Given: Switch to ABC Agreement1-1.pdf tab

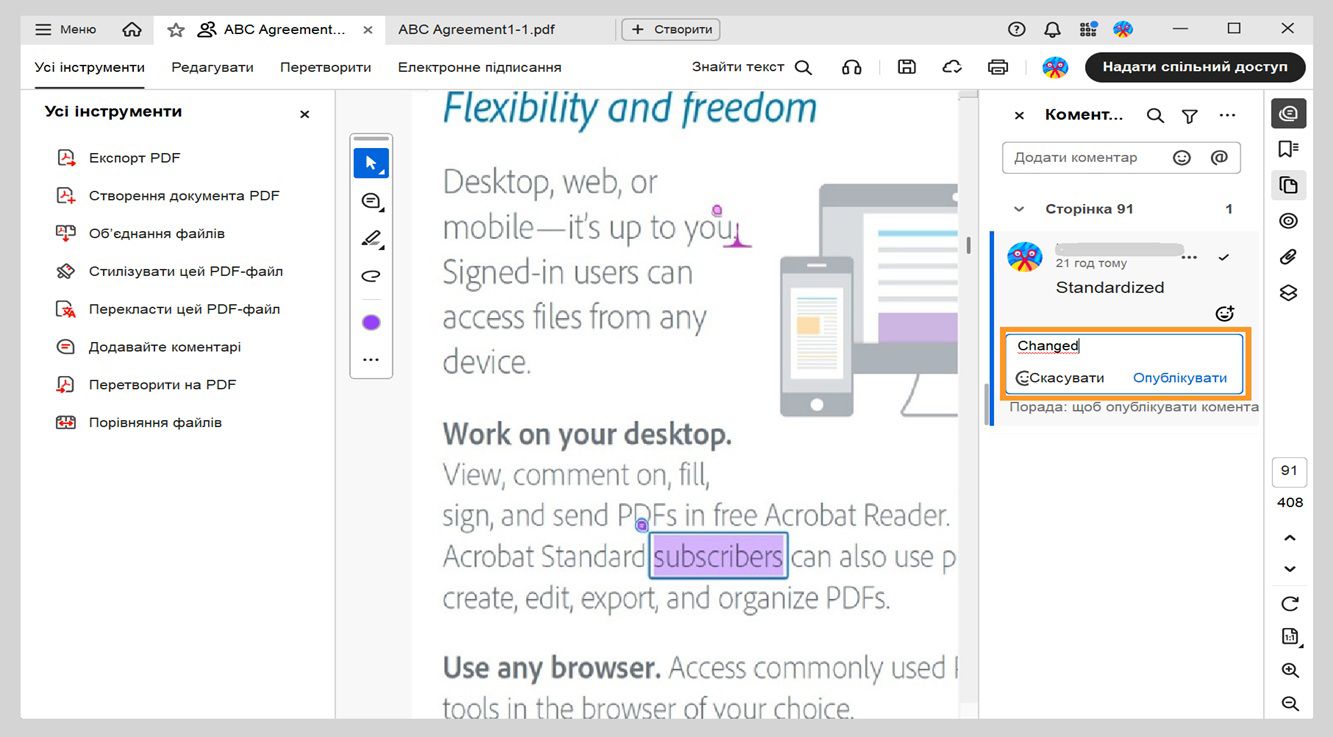Looking at the screenshot, I should (x=476, y=30).
